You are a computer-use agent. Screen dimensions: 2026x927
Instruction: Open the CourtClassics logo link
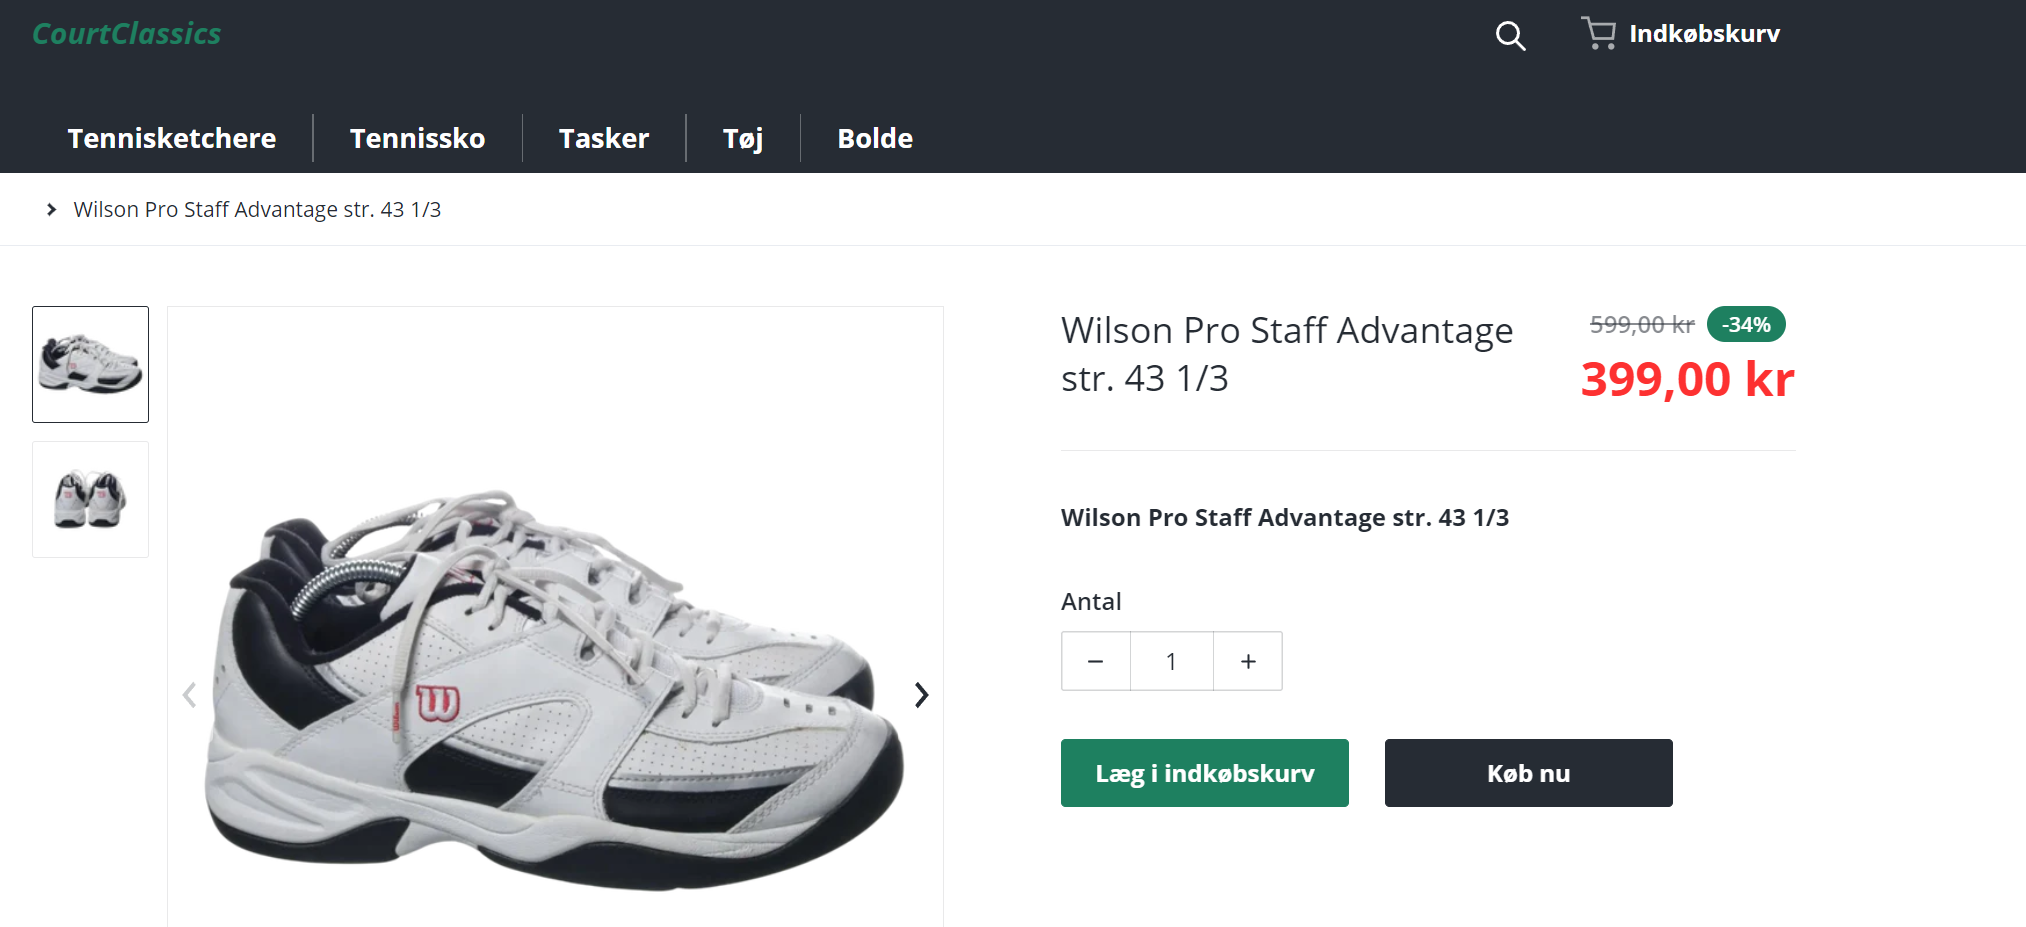click(x=127, y=34)
